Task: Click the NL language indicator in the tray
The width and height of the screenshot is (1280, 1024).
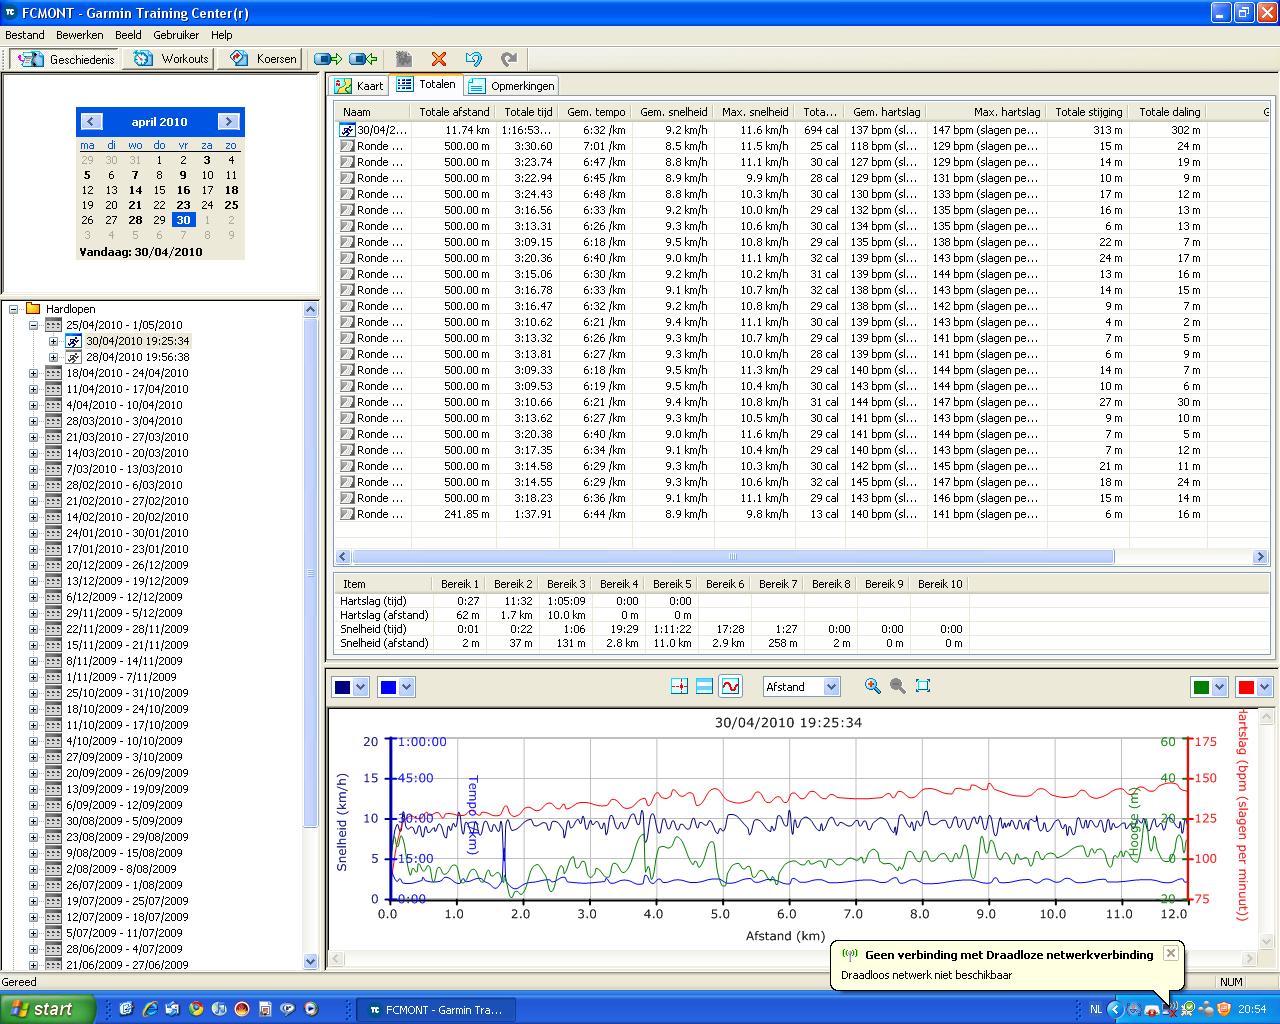Action: 1096,1010
